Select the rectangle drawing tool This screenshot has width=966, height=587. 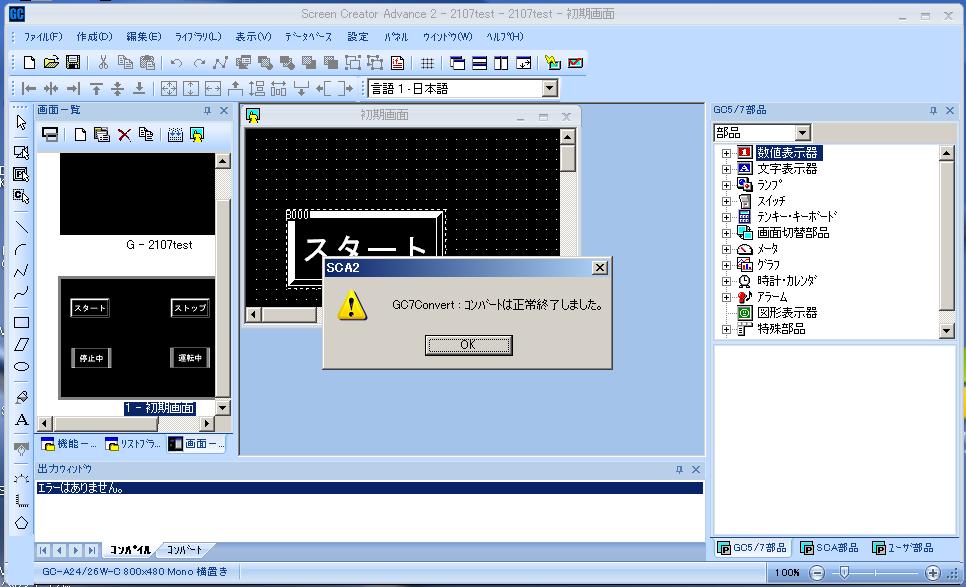click(x=21, y=322)
